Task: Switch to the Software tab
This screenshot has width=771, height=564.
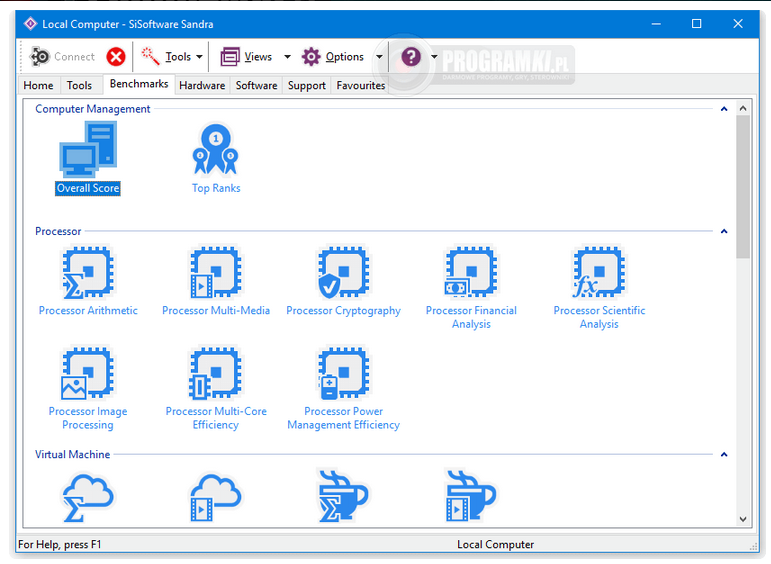Action: click(x=256, y=86)
